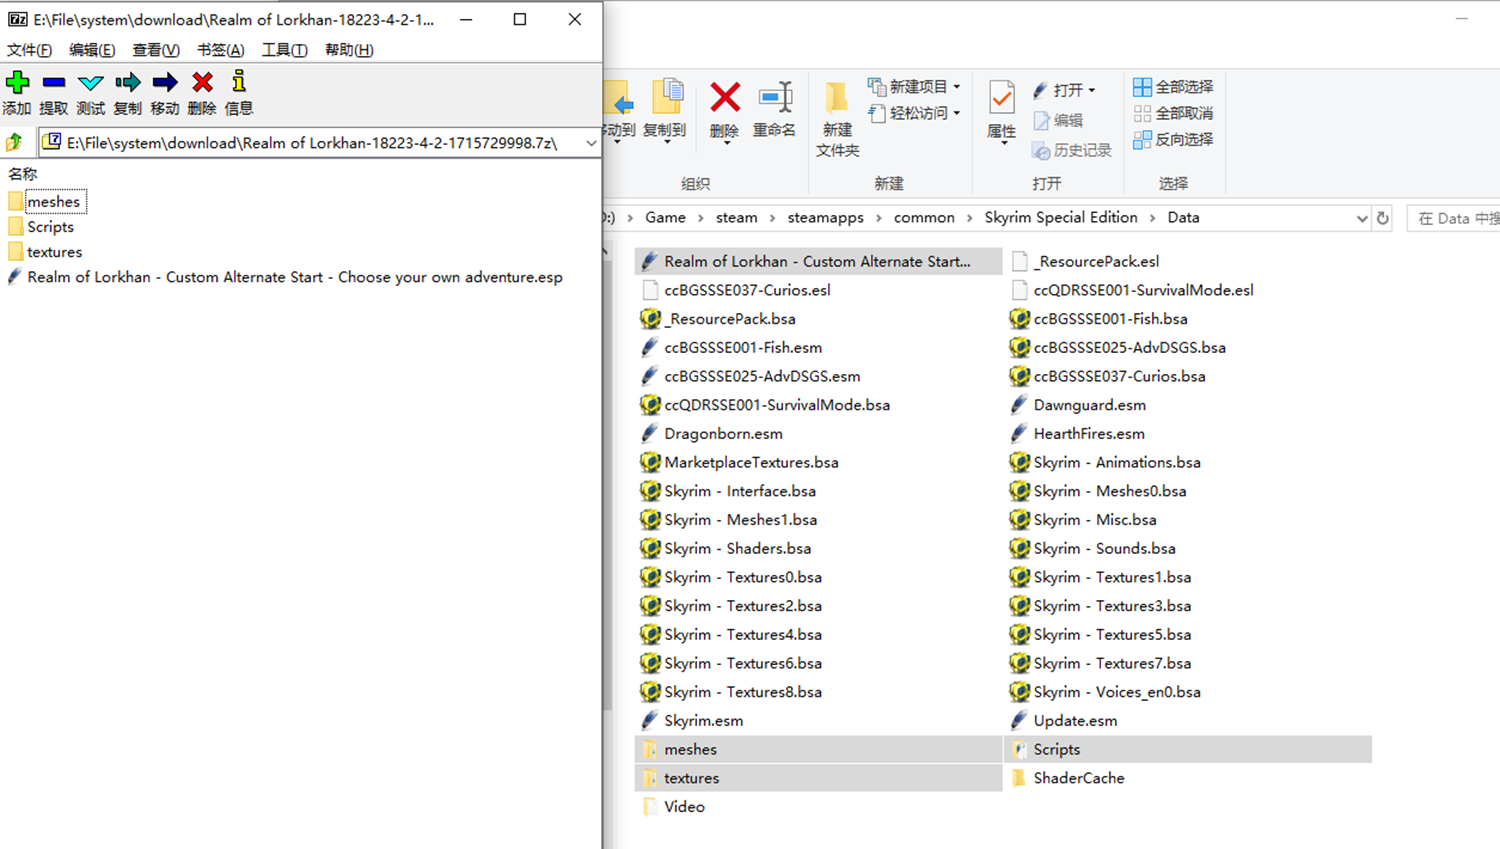Image resolution: width=1500 pixels, height=849 pixels.
Task: Click Select all (全部选择) in Explorer
Action: tap(1173, 87)
